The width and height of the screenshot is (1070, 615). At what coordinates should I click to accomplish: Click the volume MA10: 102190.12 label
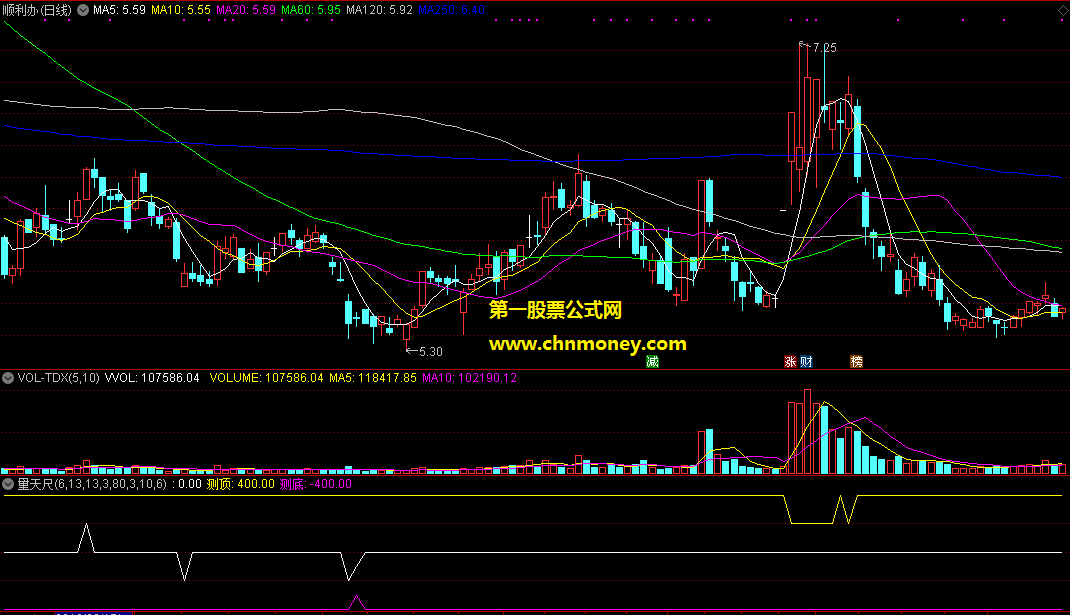[x=469, y=377]
